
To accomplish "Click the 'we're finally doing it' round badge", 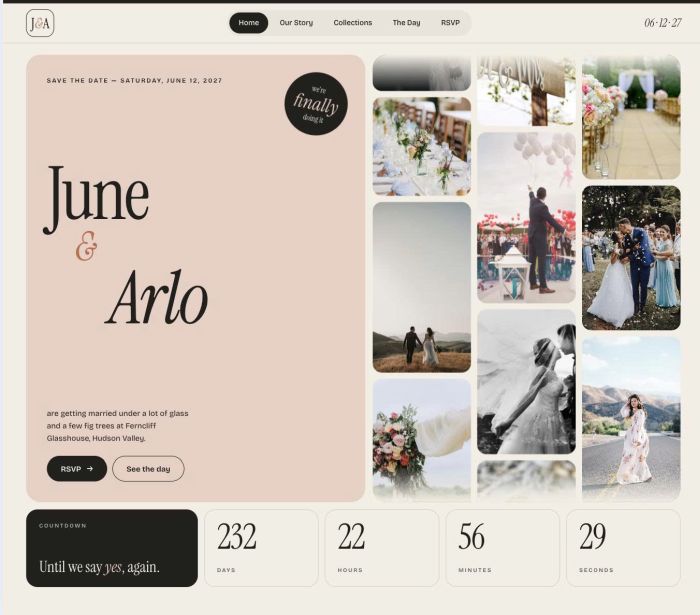I will [x=316, y=104].
